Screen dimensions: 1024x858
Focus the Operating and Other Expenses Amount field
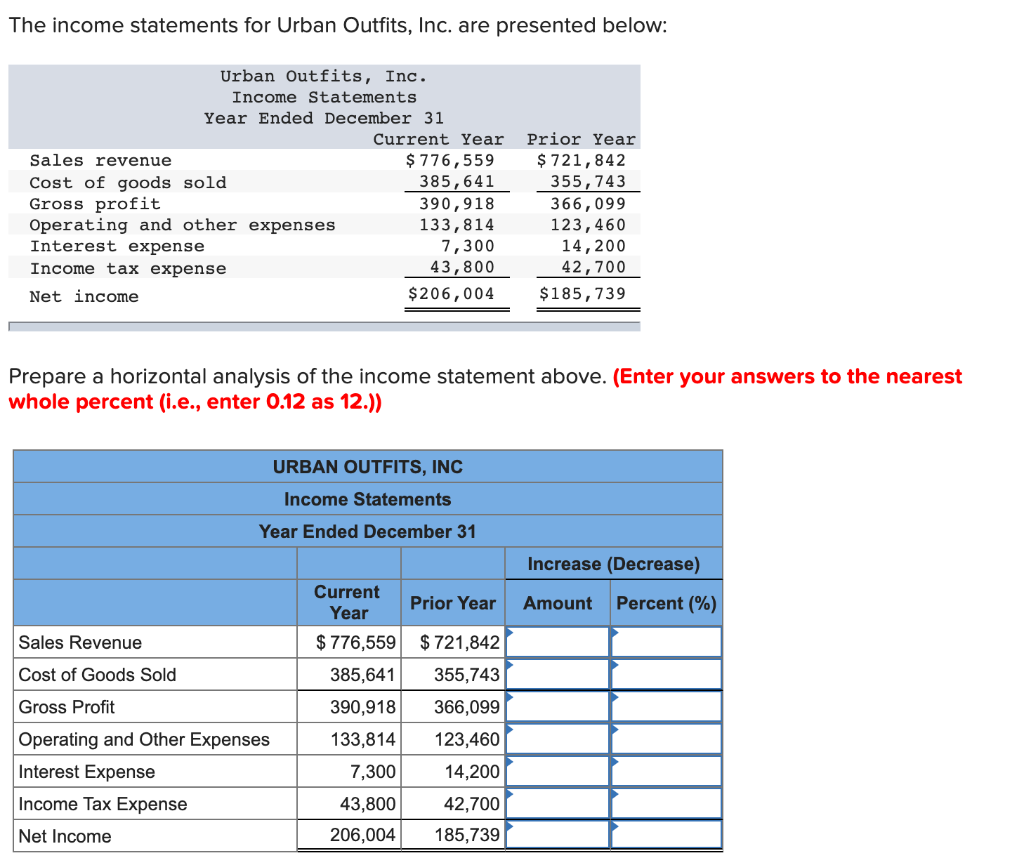pos(558,739)
